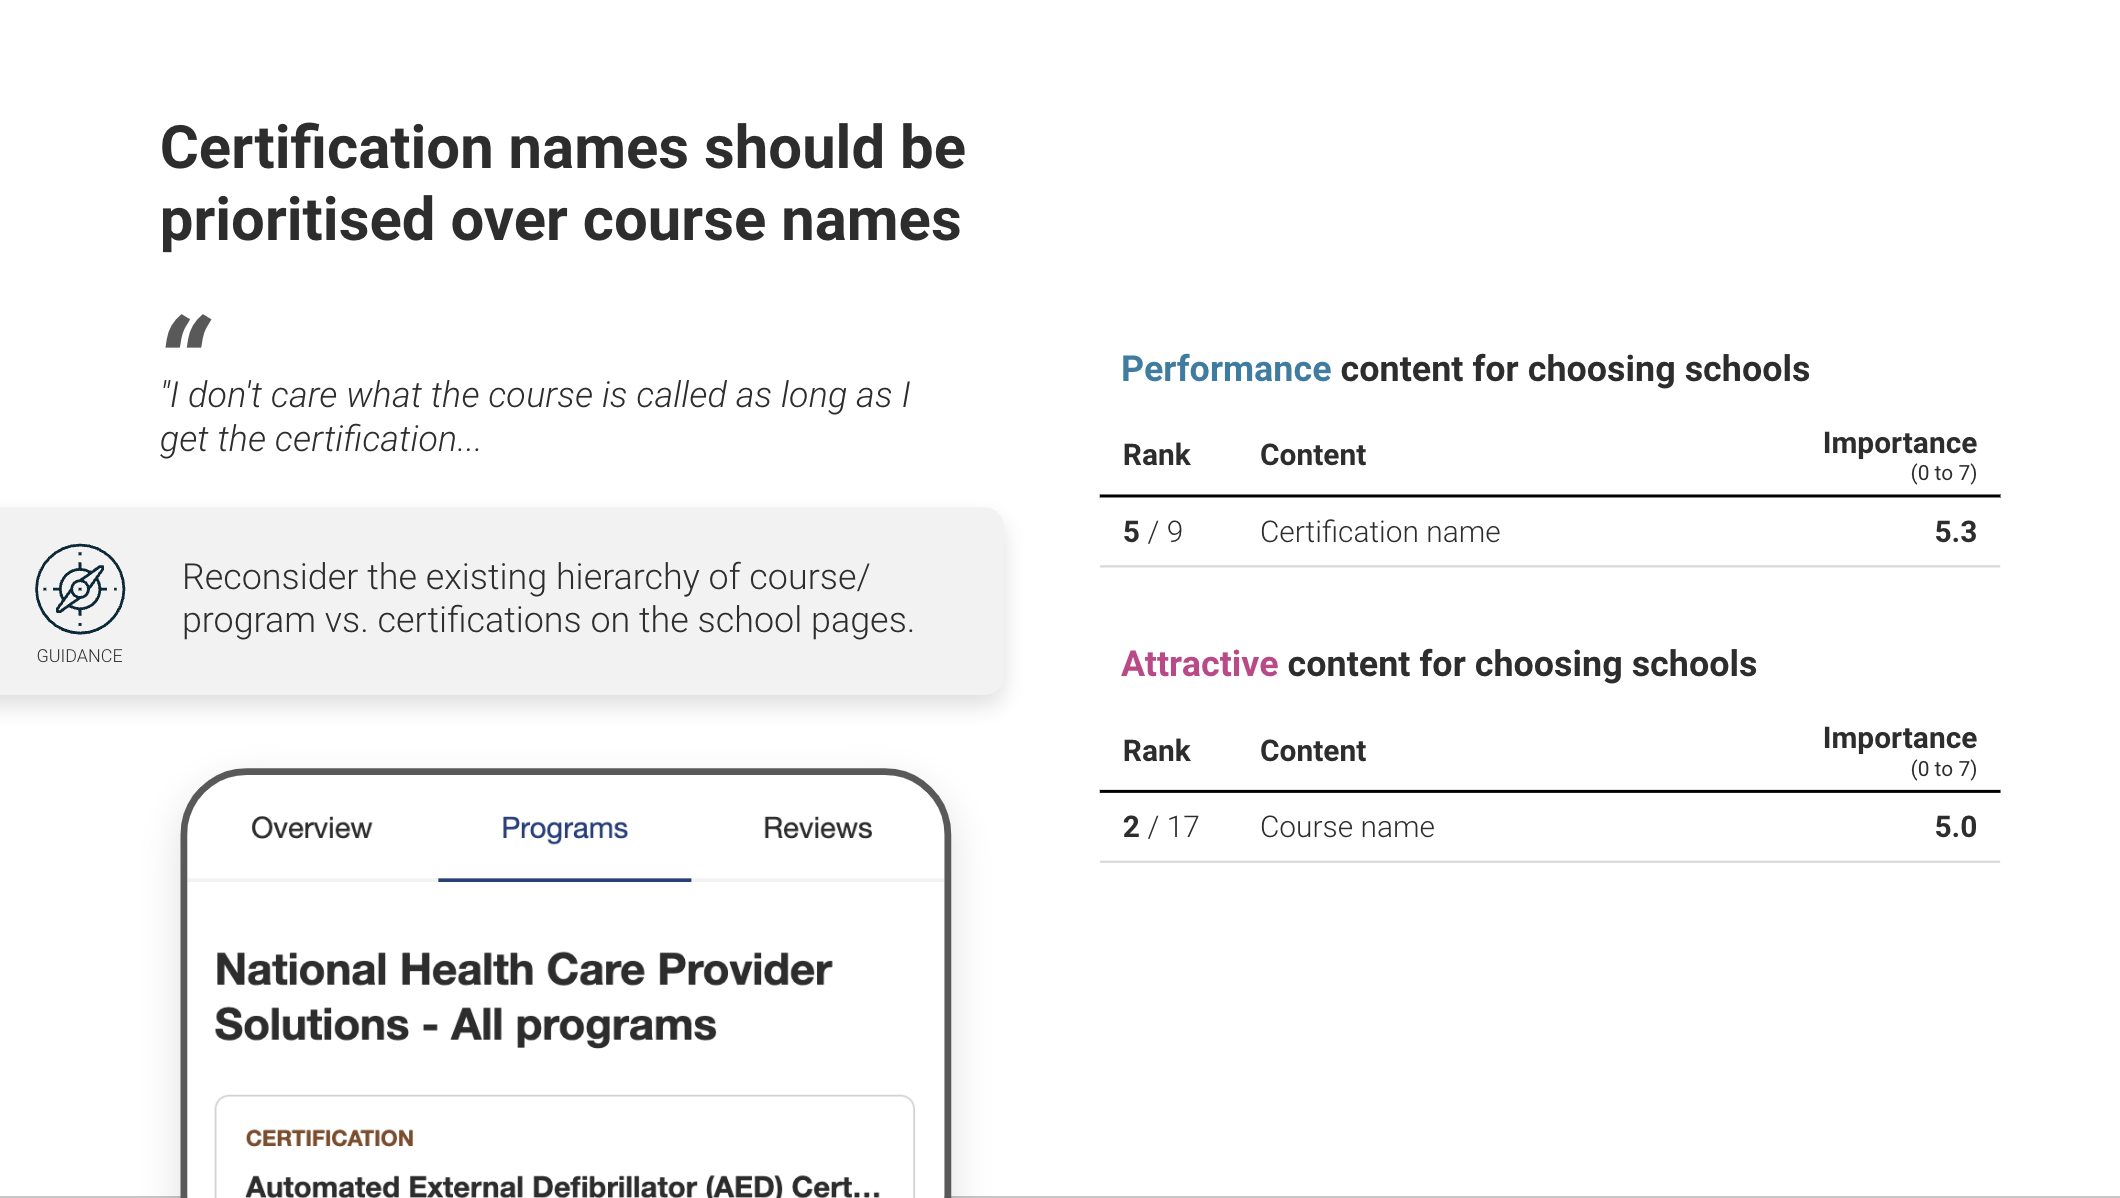The width and height of the screenshot is (2120, 1198).
Task: Select the Automated External Defibrillator certification card
Action: tap(565, 1147)
